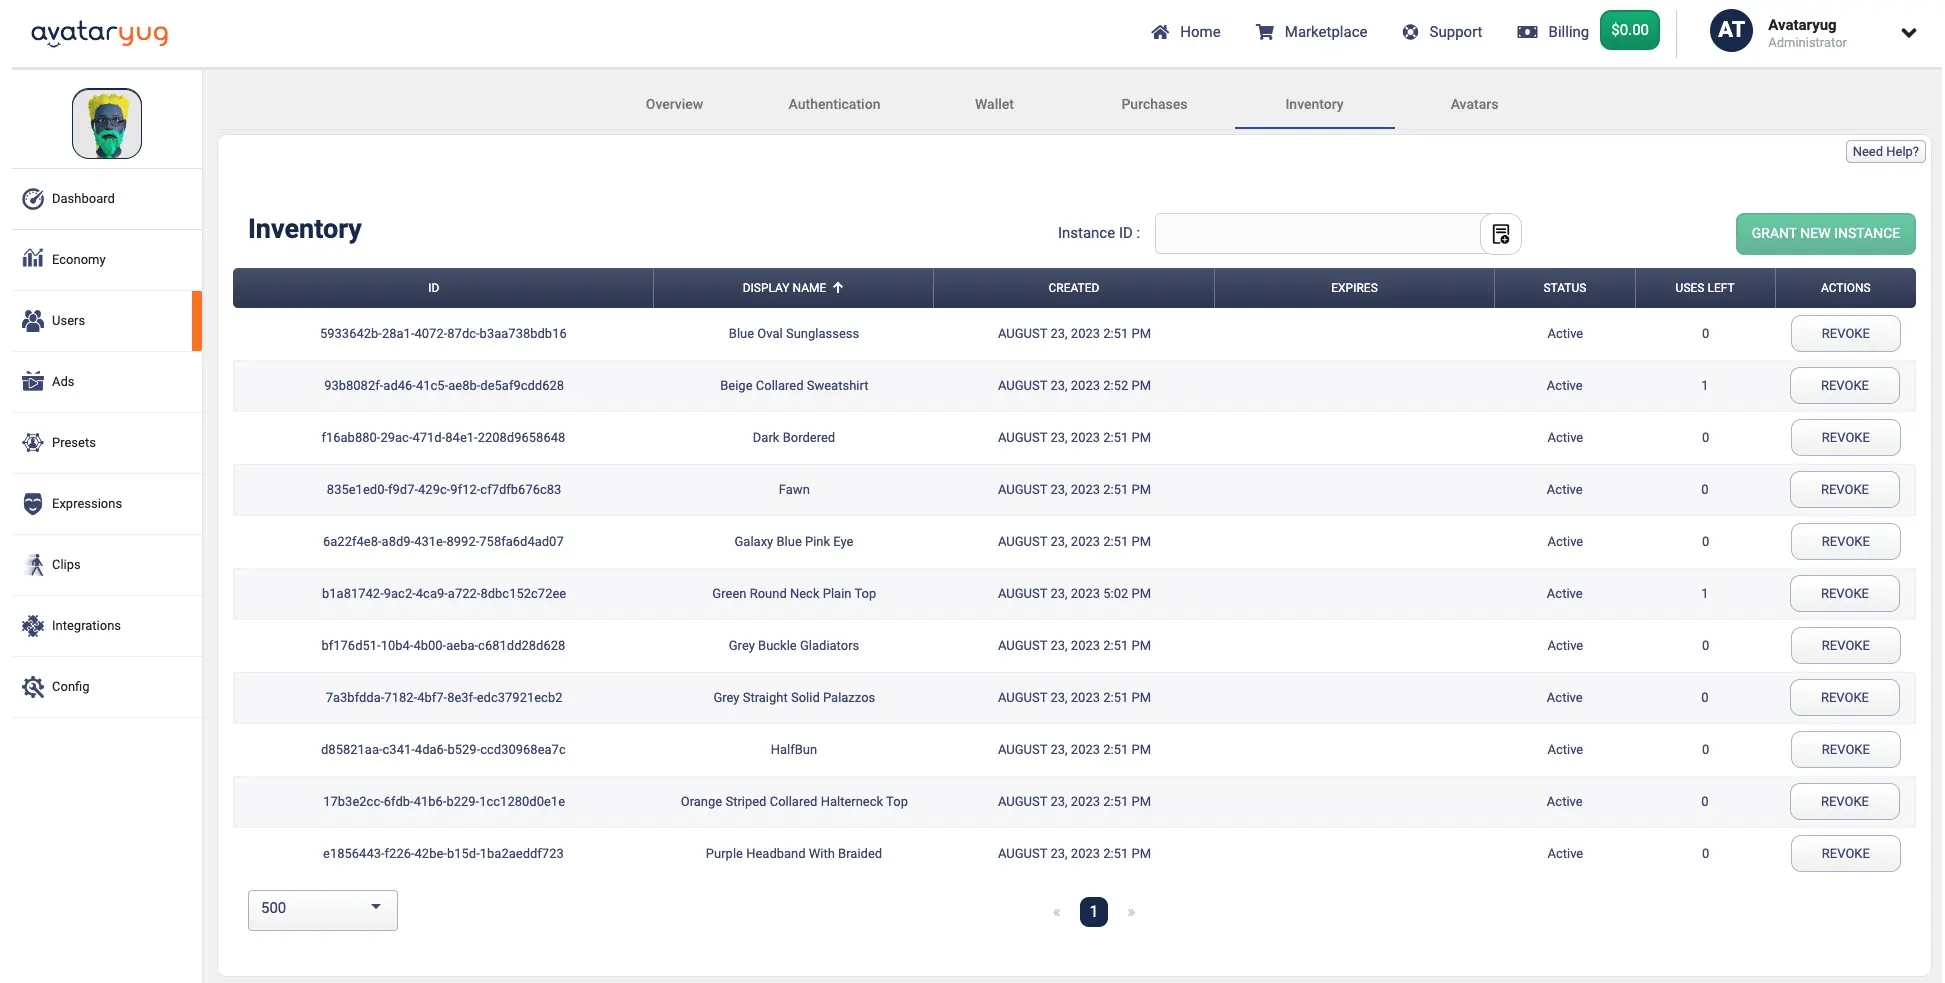This screenshot has height=983, width=1945.
Task: Expand the pagination next page arrow
Action: [x=1131, y=911]
